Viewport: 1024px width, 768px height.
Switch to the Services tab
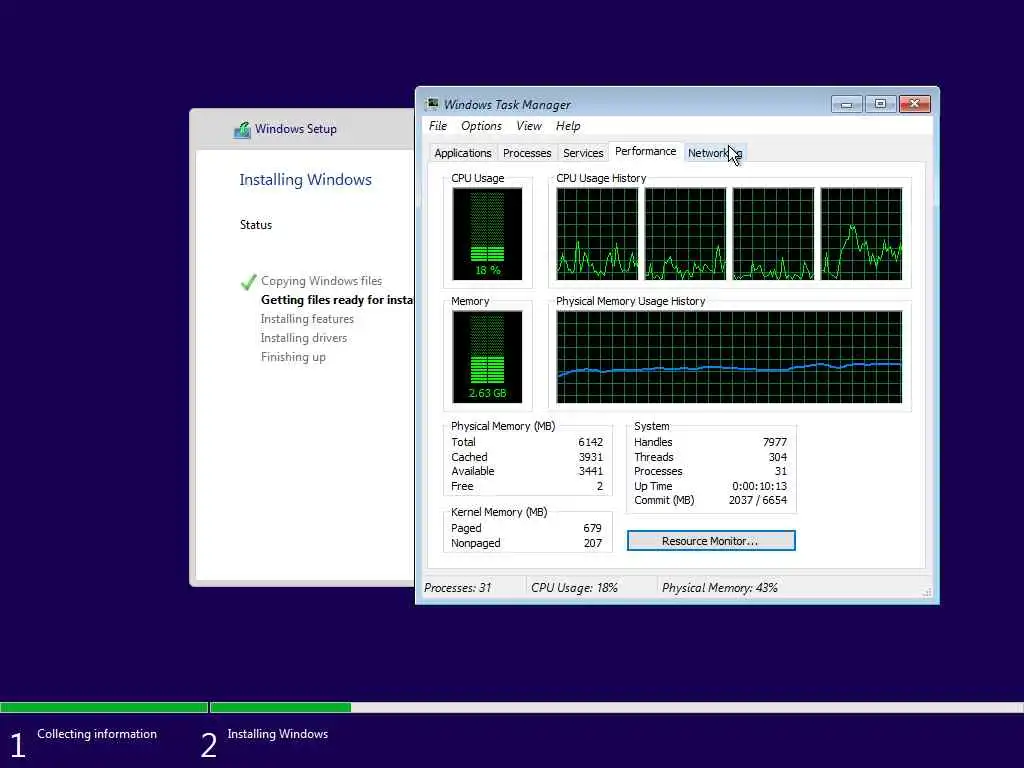click(x=583, y=153)
